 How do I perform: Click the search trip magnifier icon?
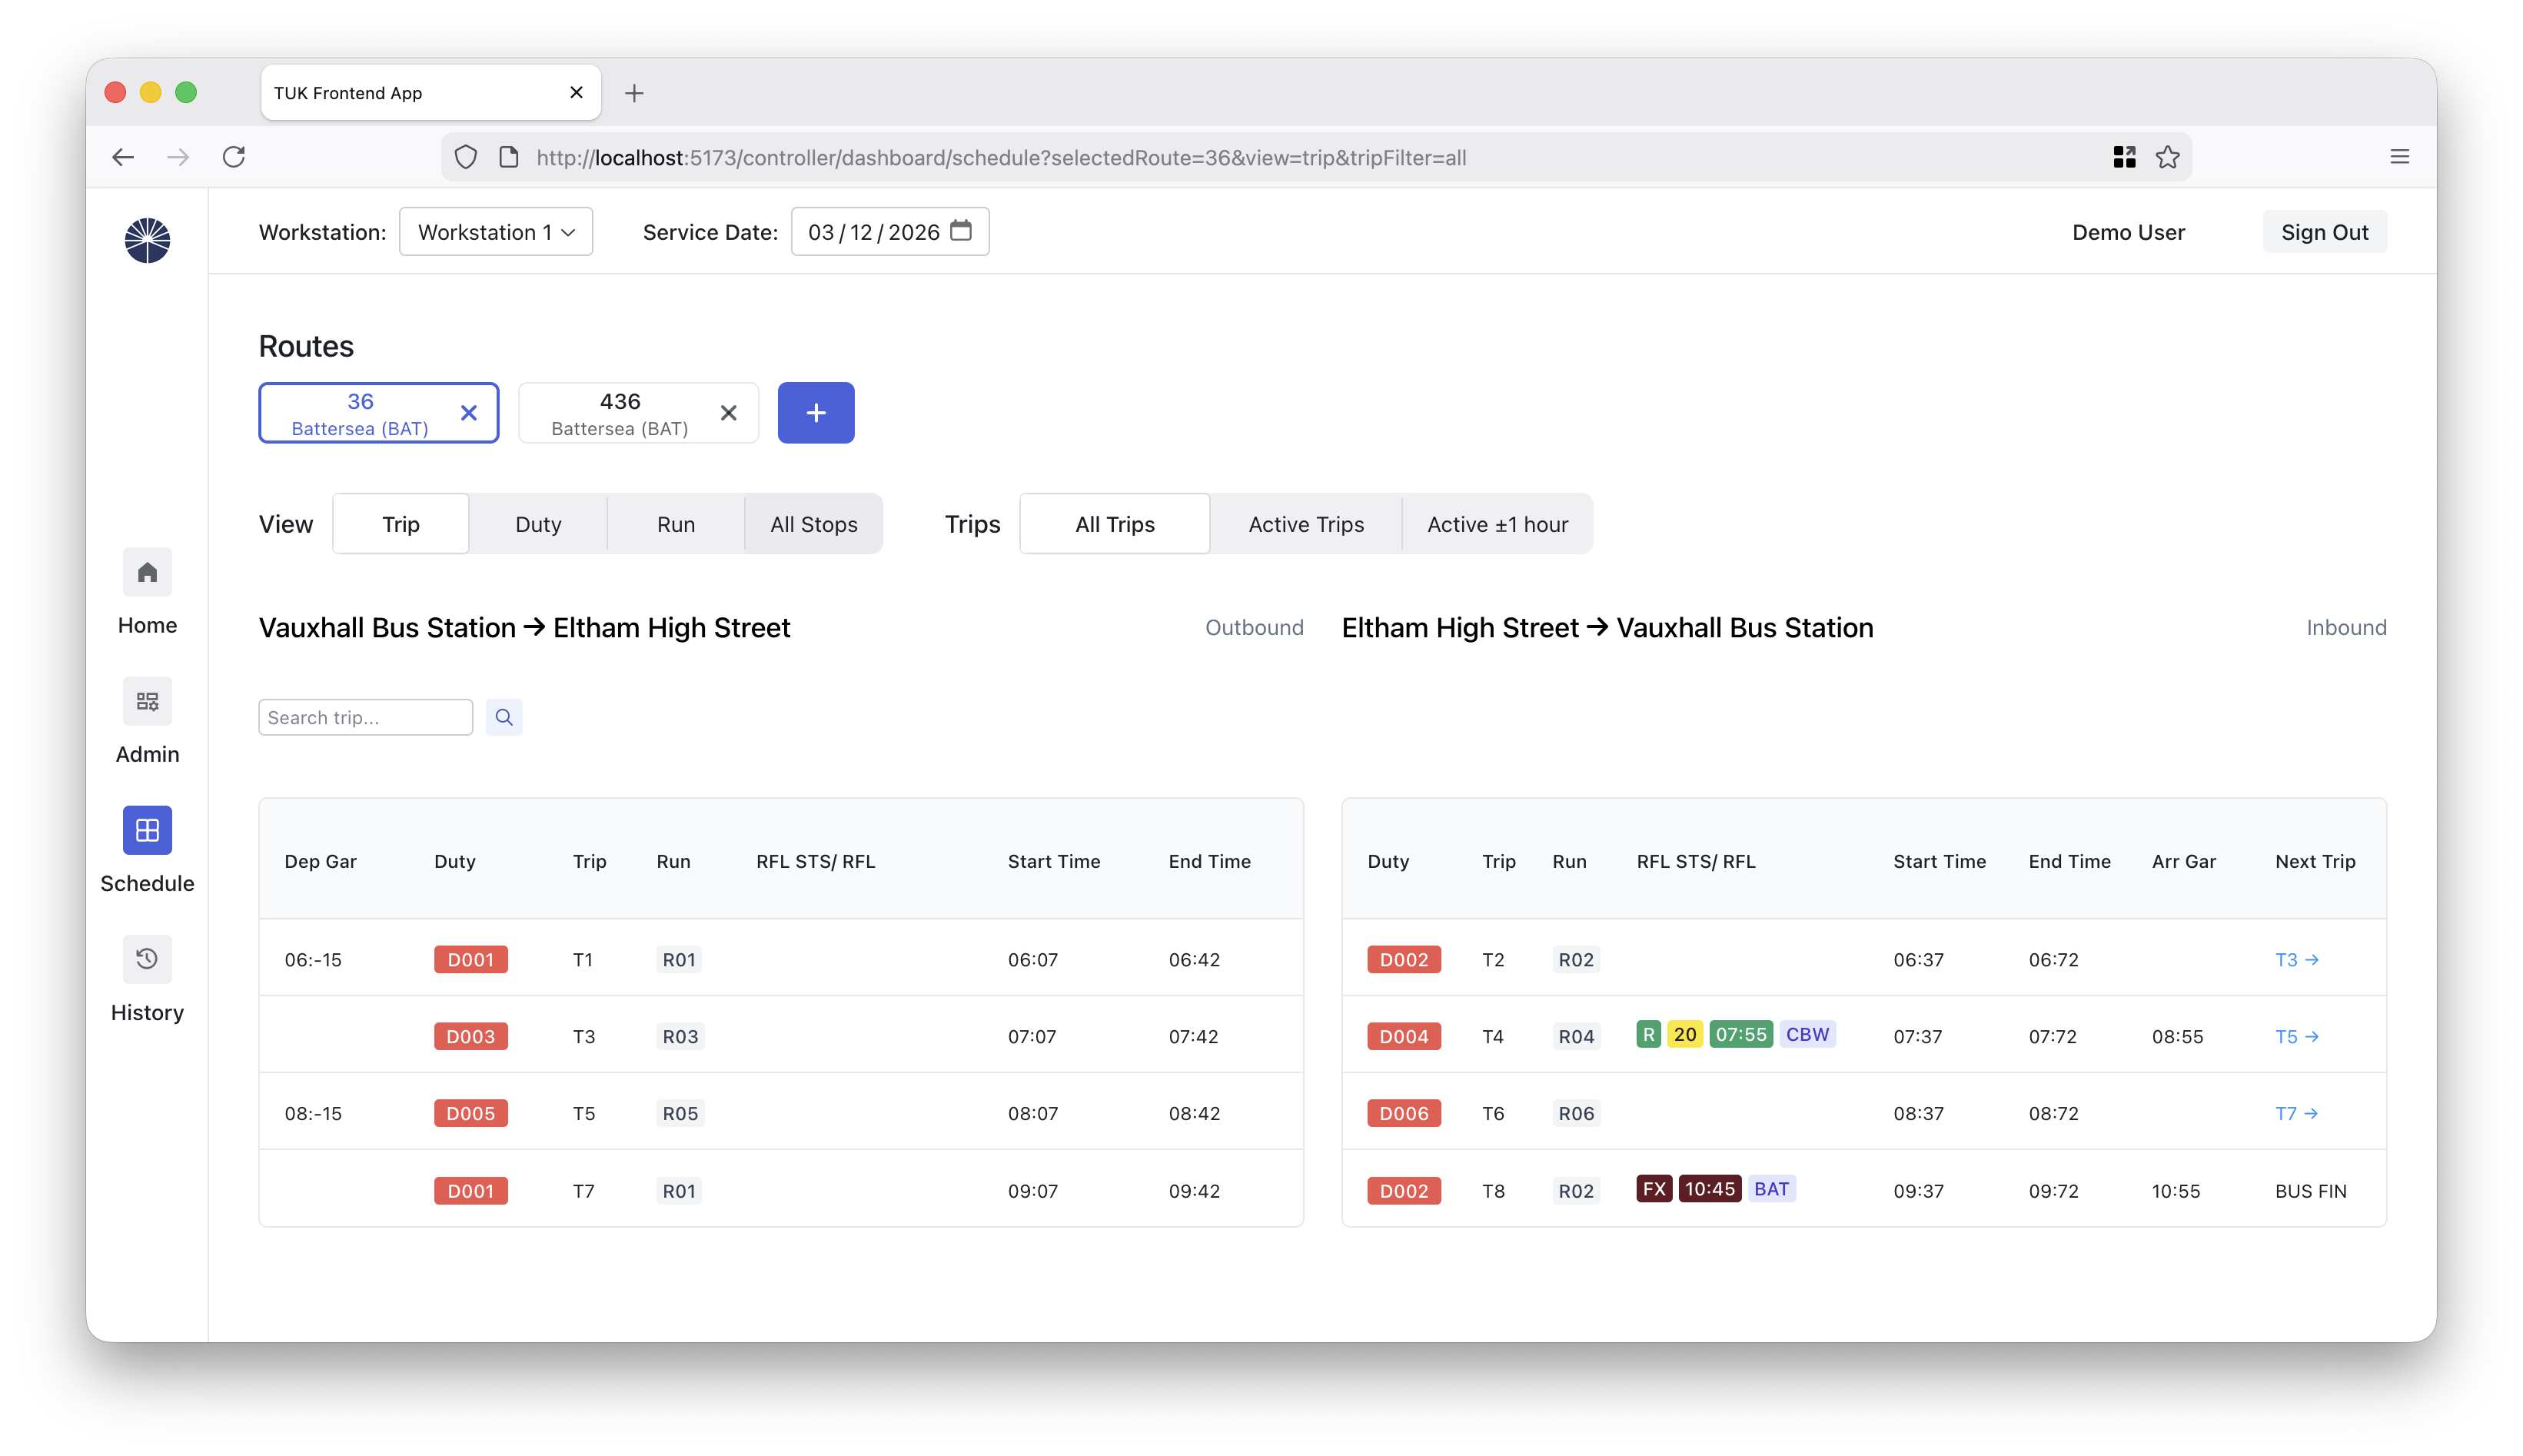504,717
